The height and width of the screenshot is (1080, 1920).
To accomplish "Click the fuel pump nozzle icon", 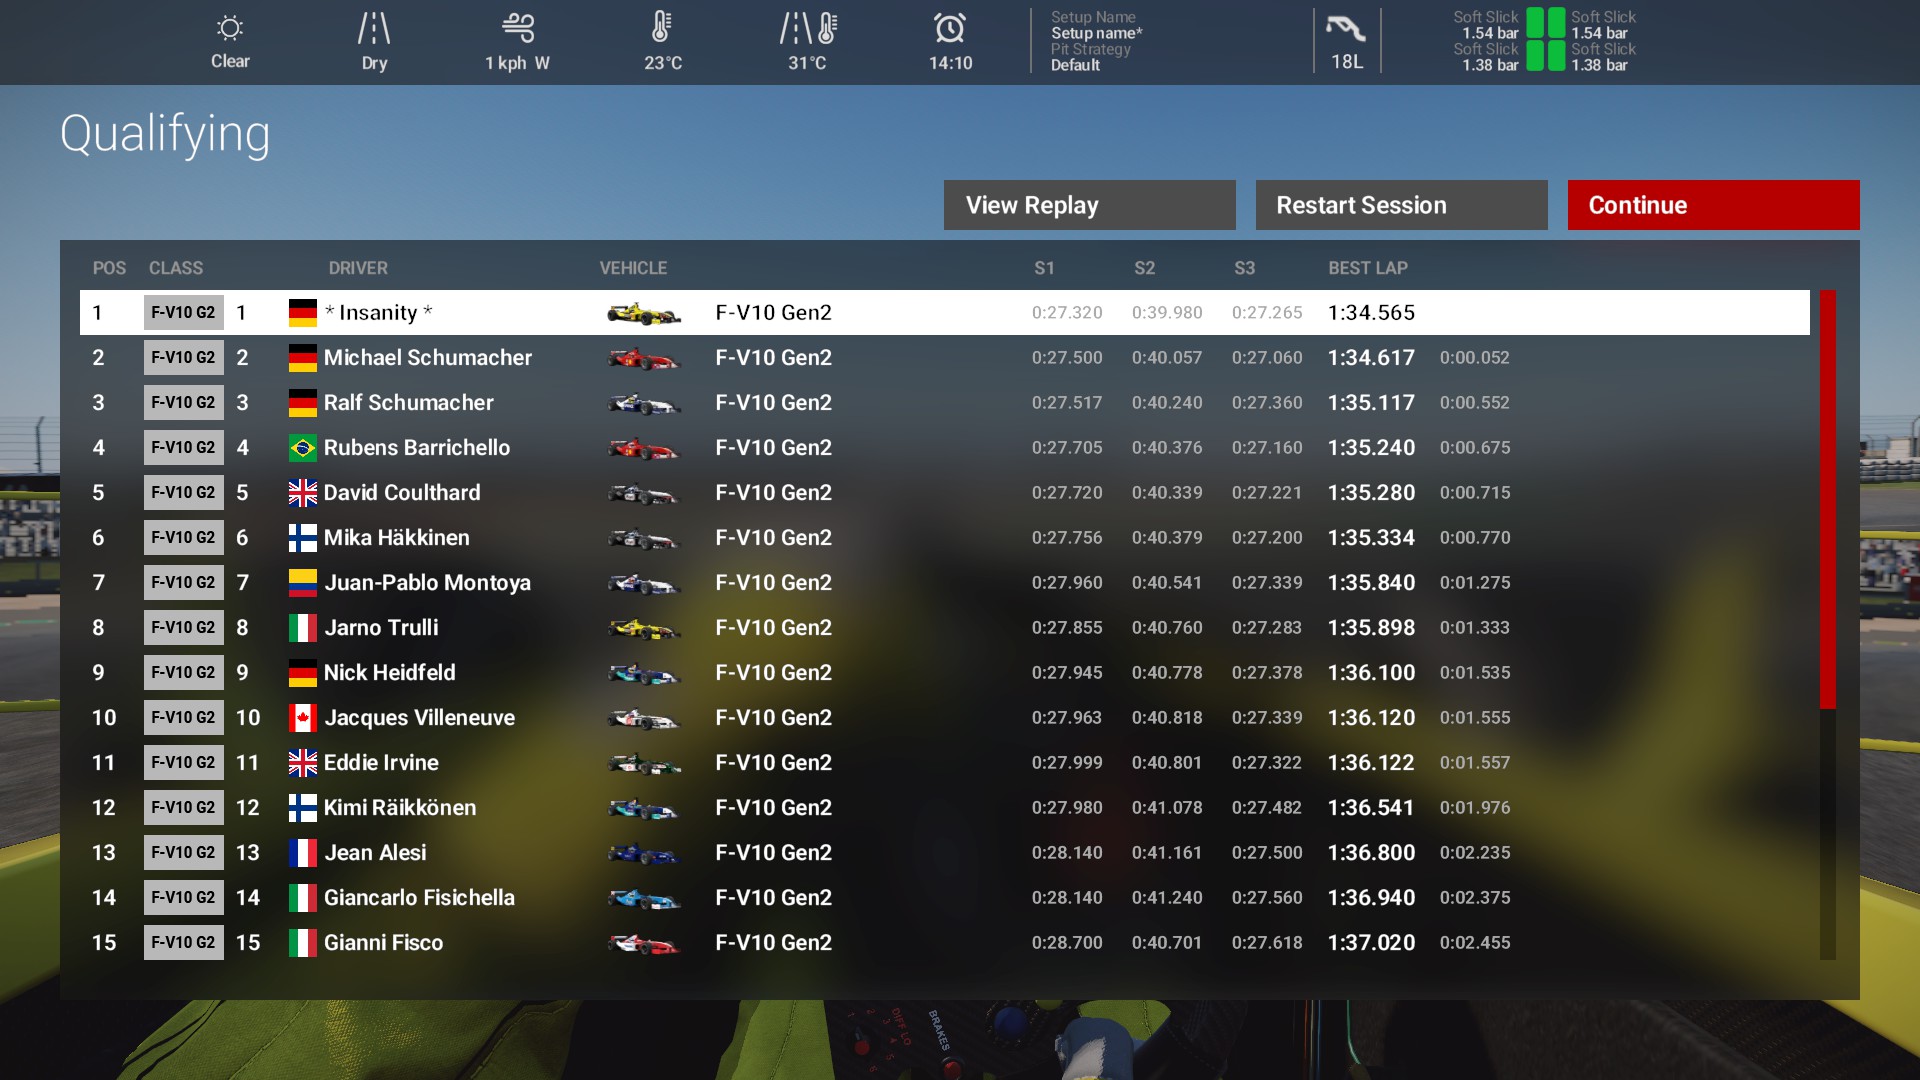I will click(x=1346, y=28).
